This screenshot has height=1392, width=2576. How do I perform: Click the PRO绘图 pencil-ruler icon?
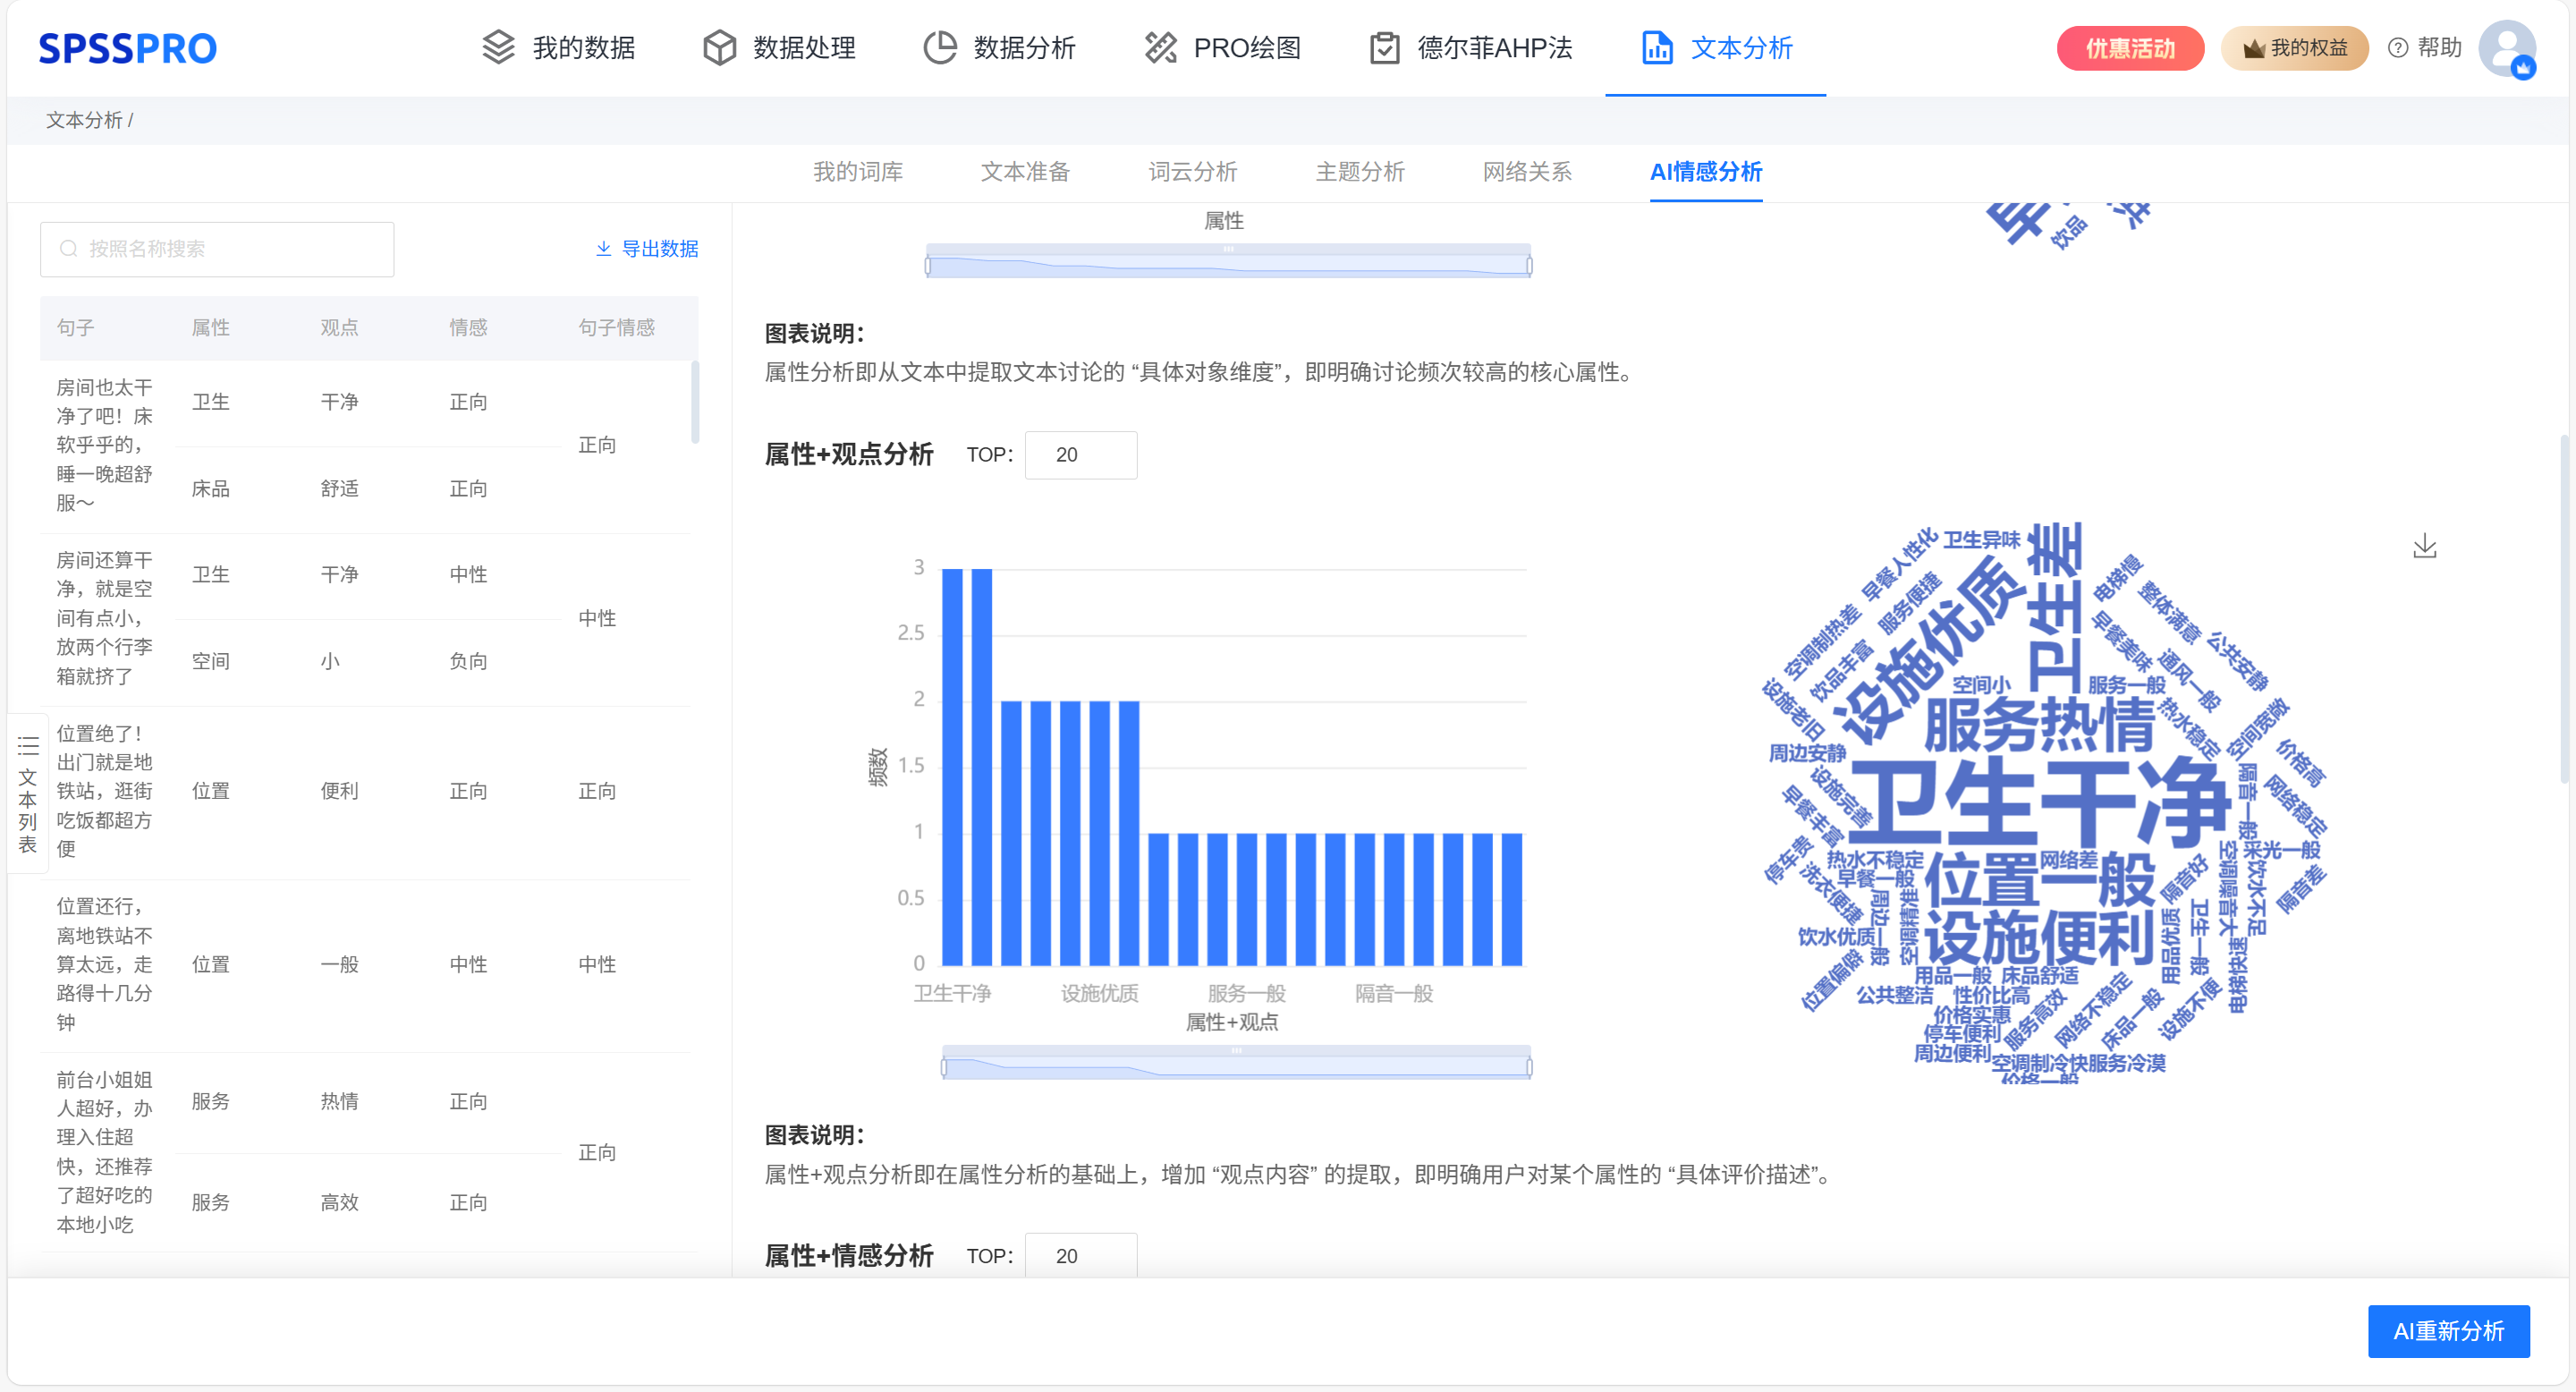[x=1160, y=47]
